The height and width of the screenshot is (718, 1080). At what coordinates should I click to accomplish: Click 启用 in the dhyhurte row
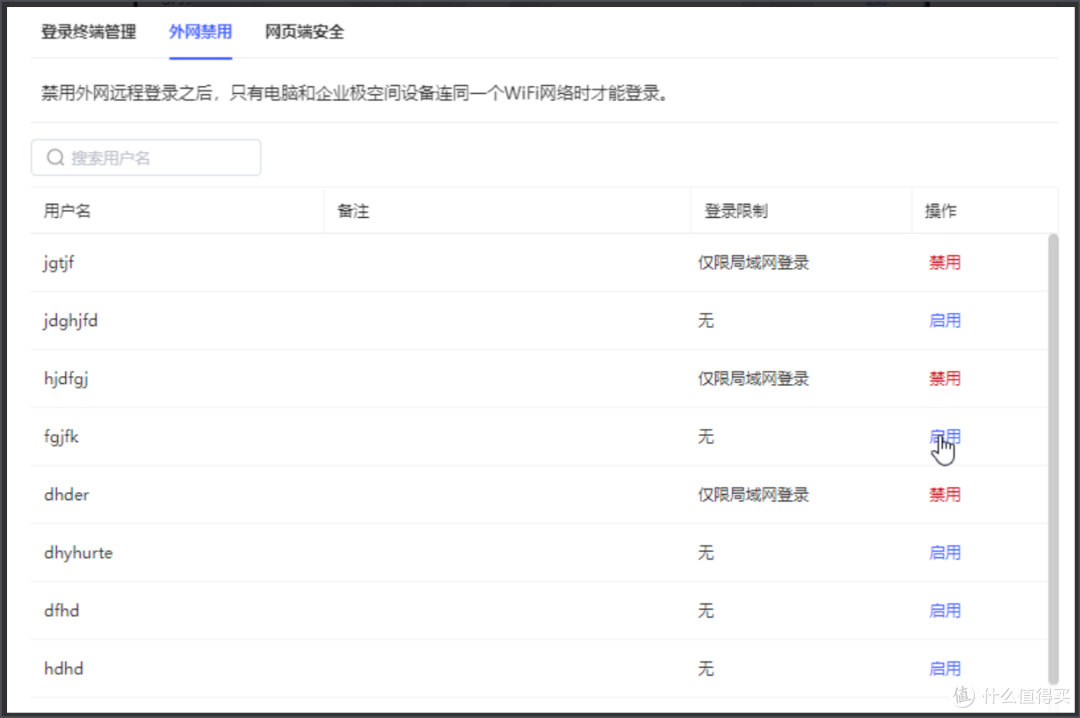click(x=944, y=553)
